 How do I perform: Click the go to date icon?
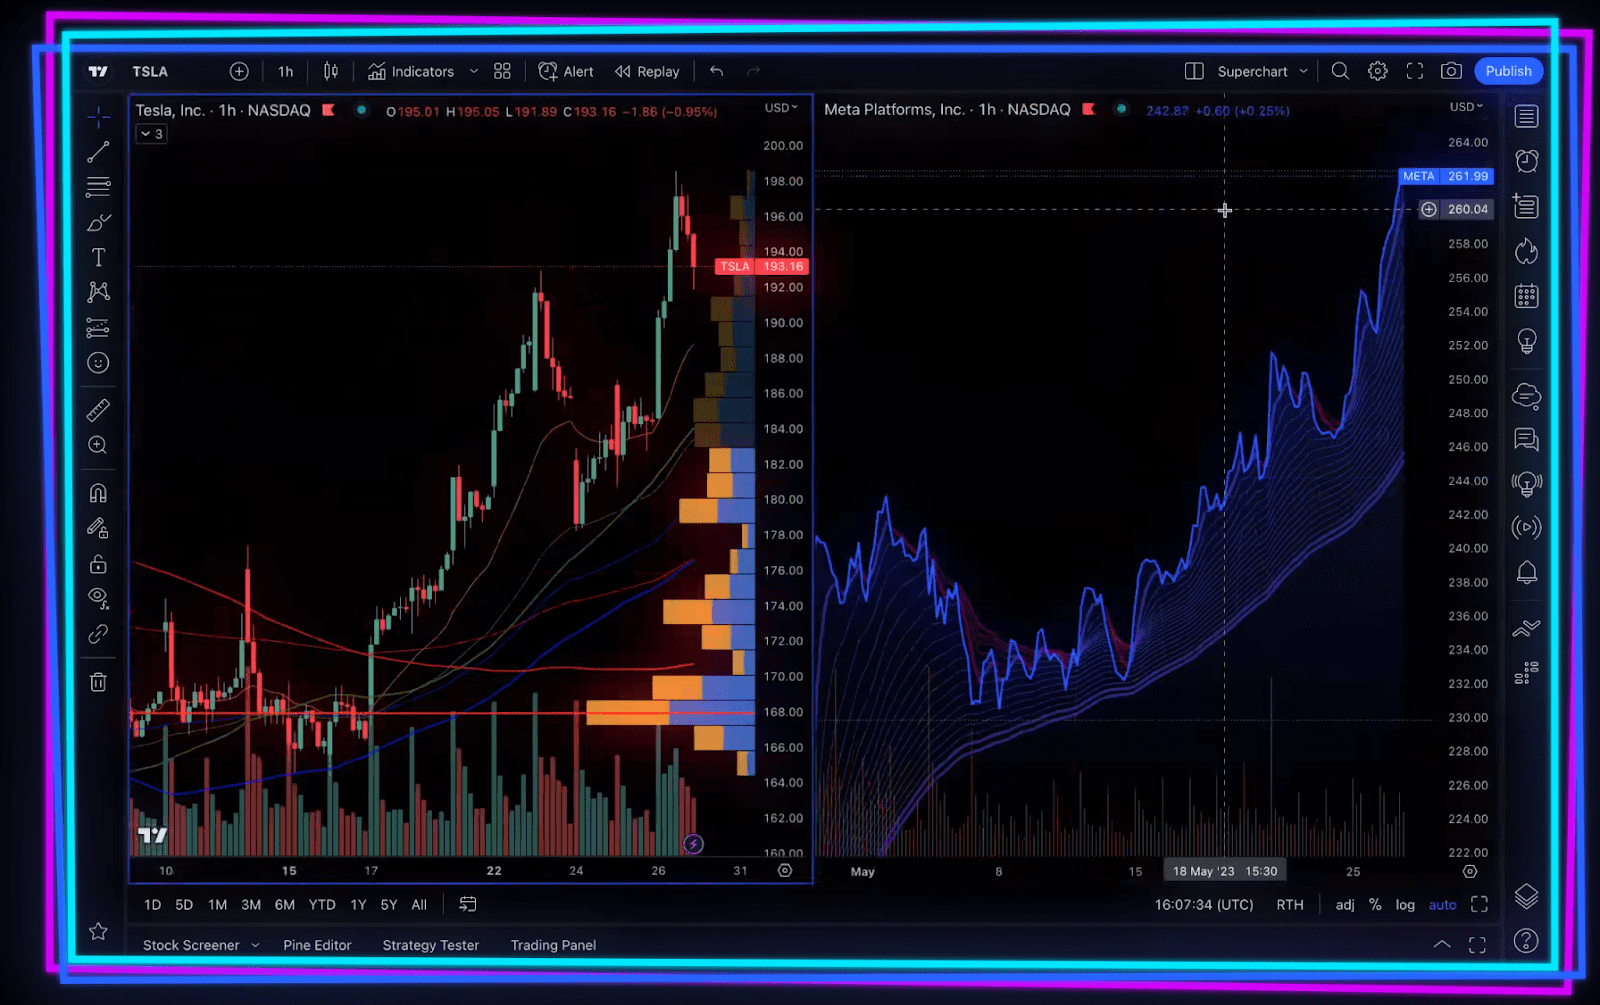tap(467, 904)
